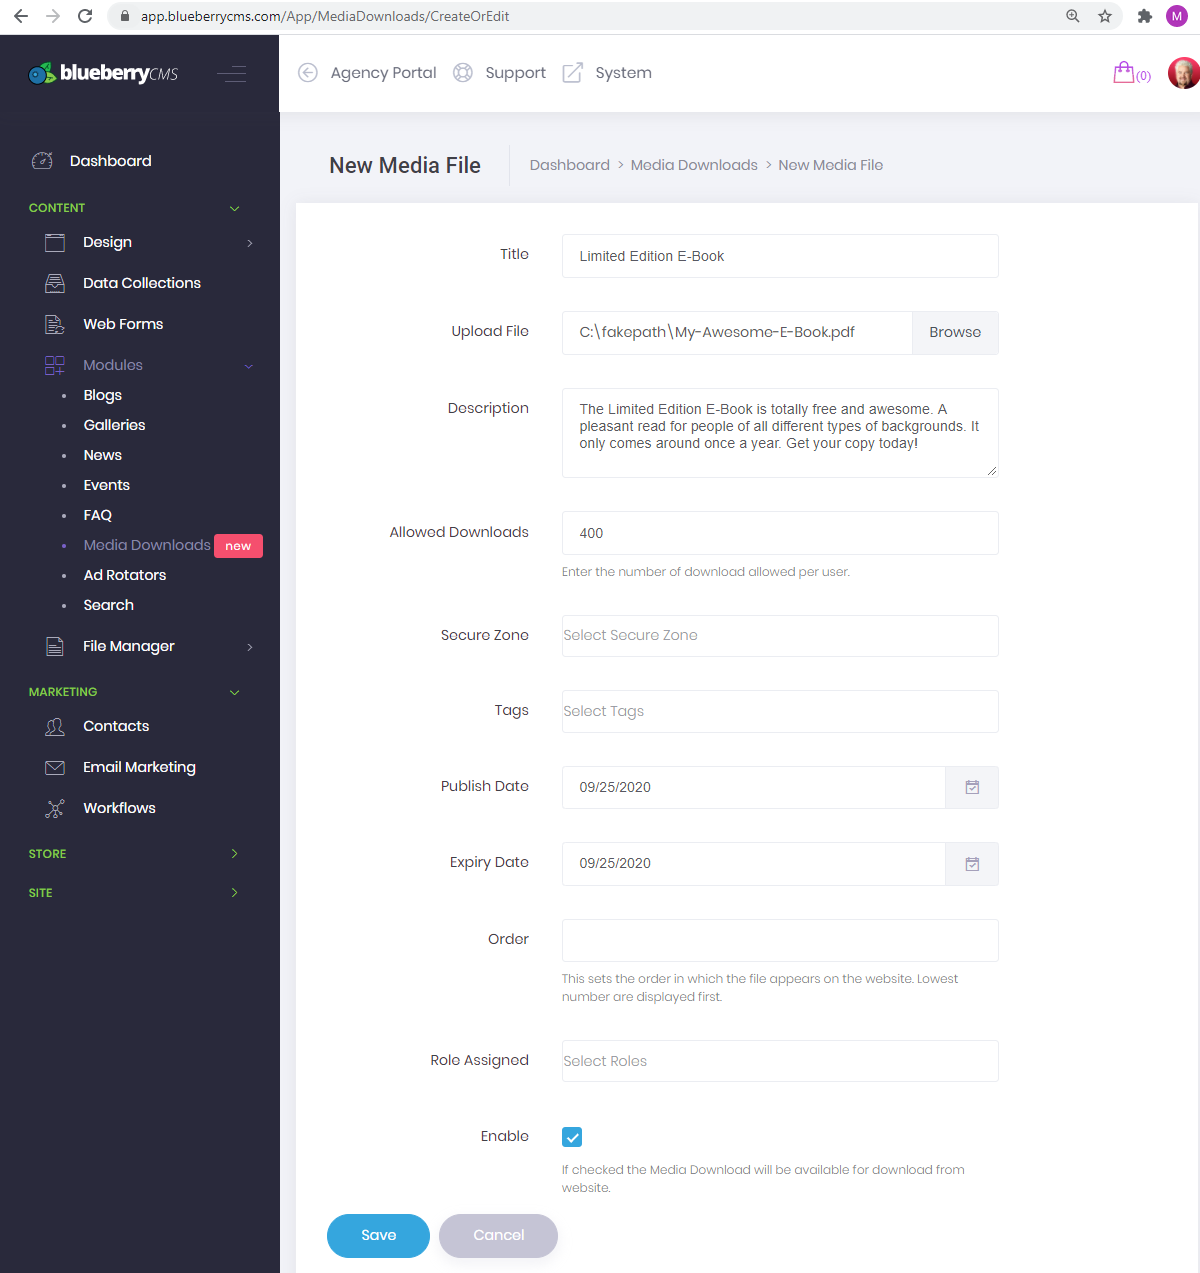Open Expiry Date calendar picker
This screenshot has height=1273, width=1200.
tap(972, 864)
